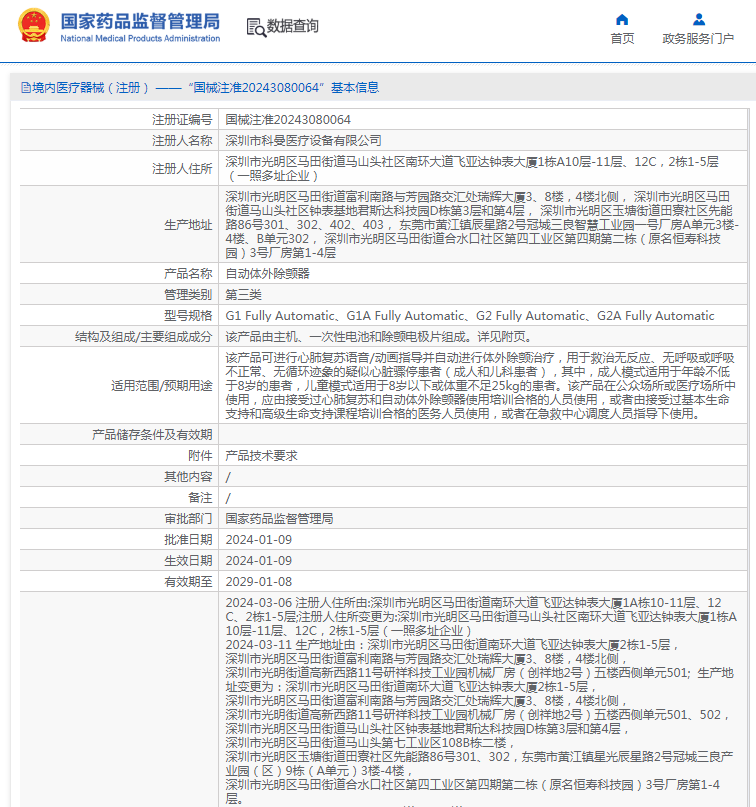Click the 审批部门 value 国家药品监督管理局
756x807 pixels.
pos(279,518)
